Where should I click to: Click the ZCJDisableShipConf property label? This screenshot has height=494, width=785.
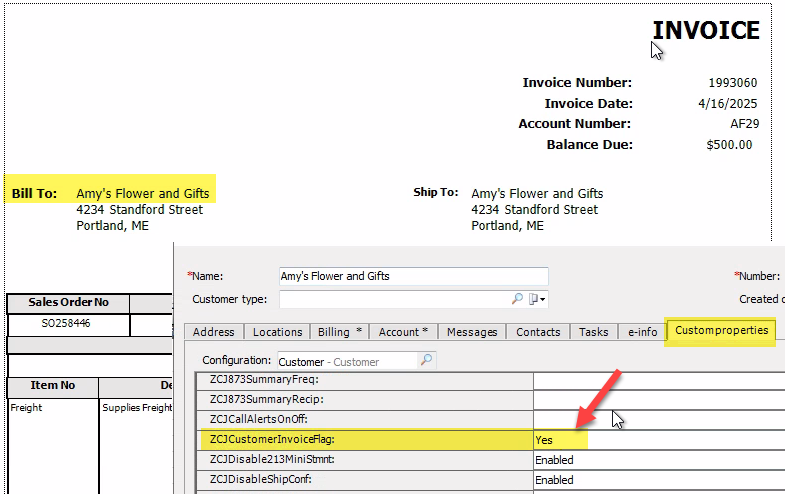pyautogui.click(x=261, y=479)
